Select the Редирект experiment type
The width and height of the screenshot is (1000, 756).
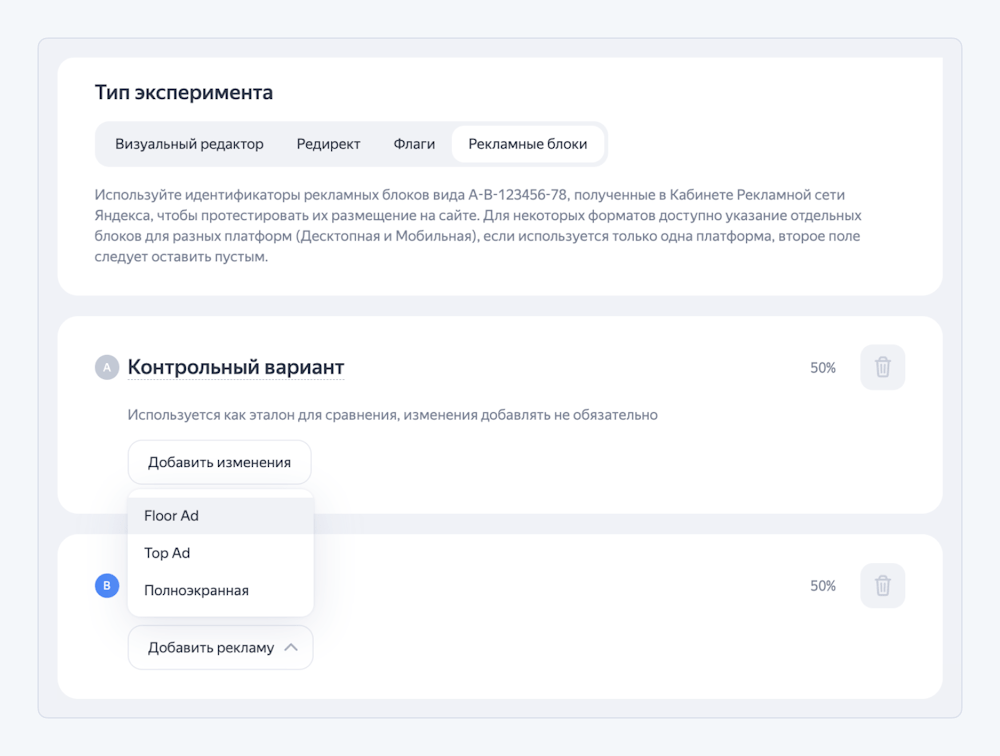[328, 144]
